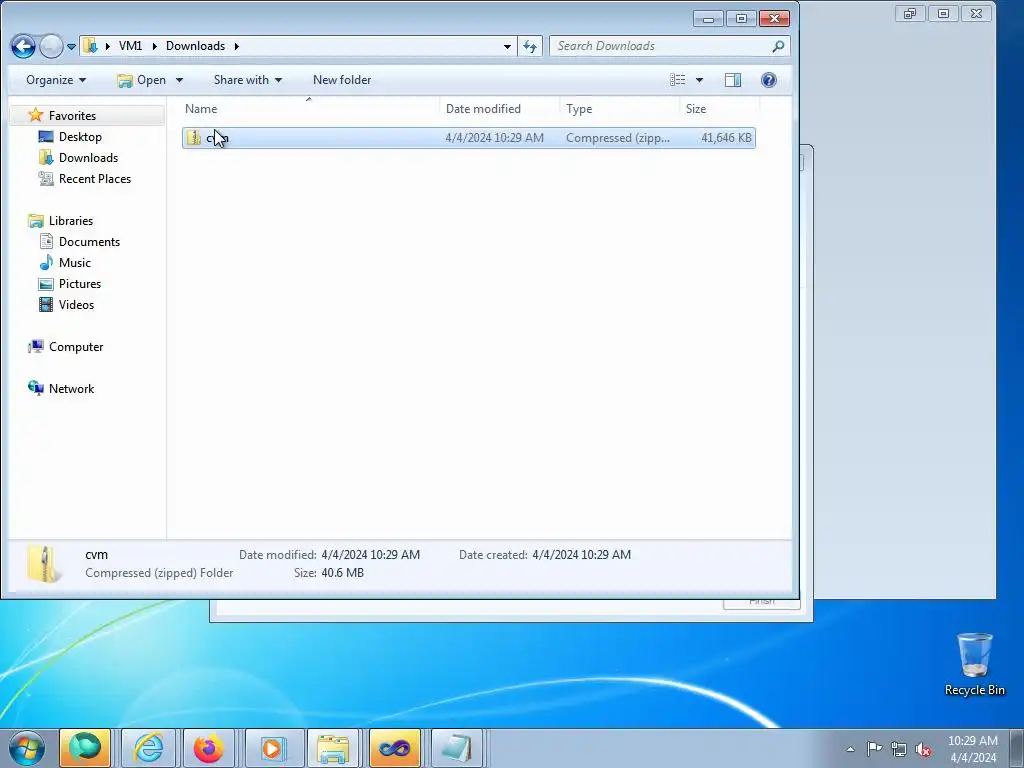Click the Open toolbar button

point(142,80)
